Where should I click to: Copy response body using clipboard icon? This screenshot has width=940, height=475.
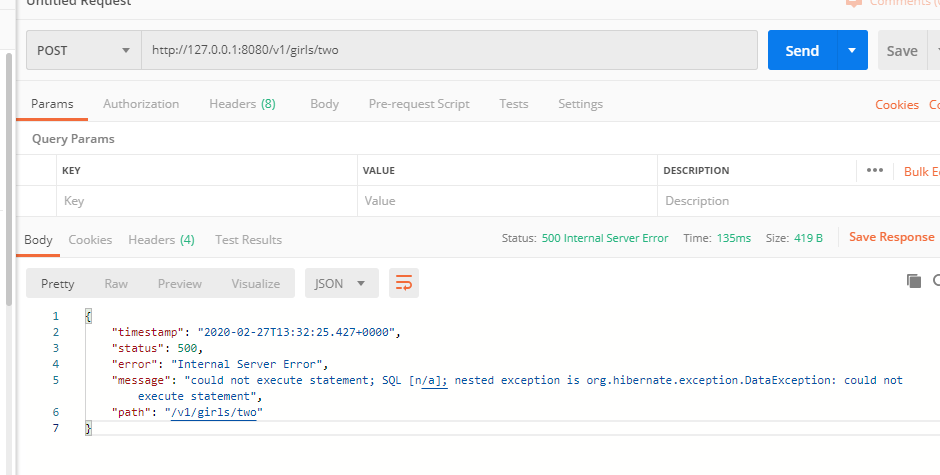tap(914, 281)
